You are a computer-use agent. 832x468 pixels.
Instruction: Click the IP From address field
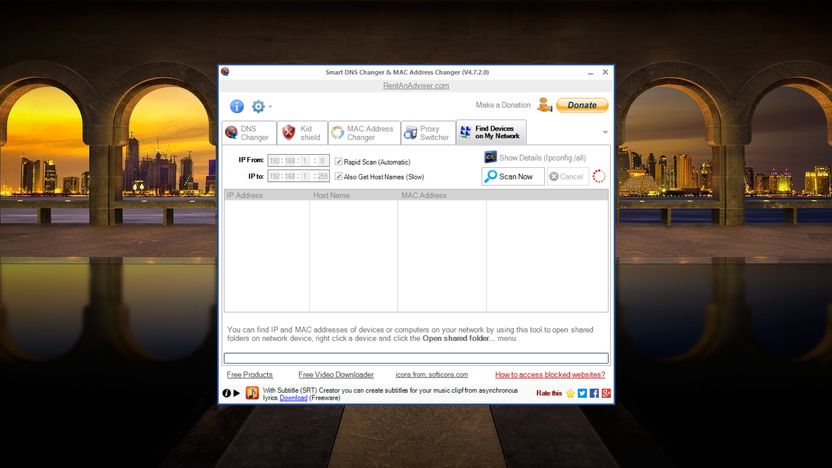pos(298,160)
